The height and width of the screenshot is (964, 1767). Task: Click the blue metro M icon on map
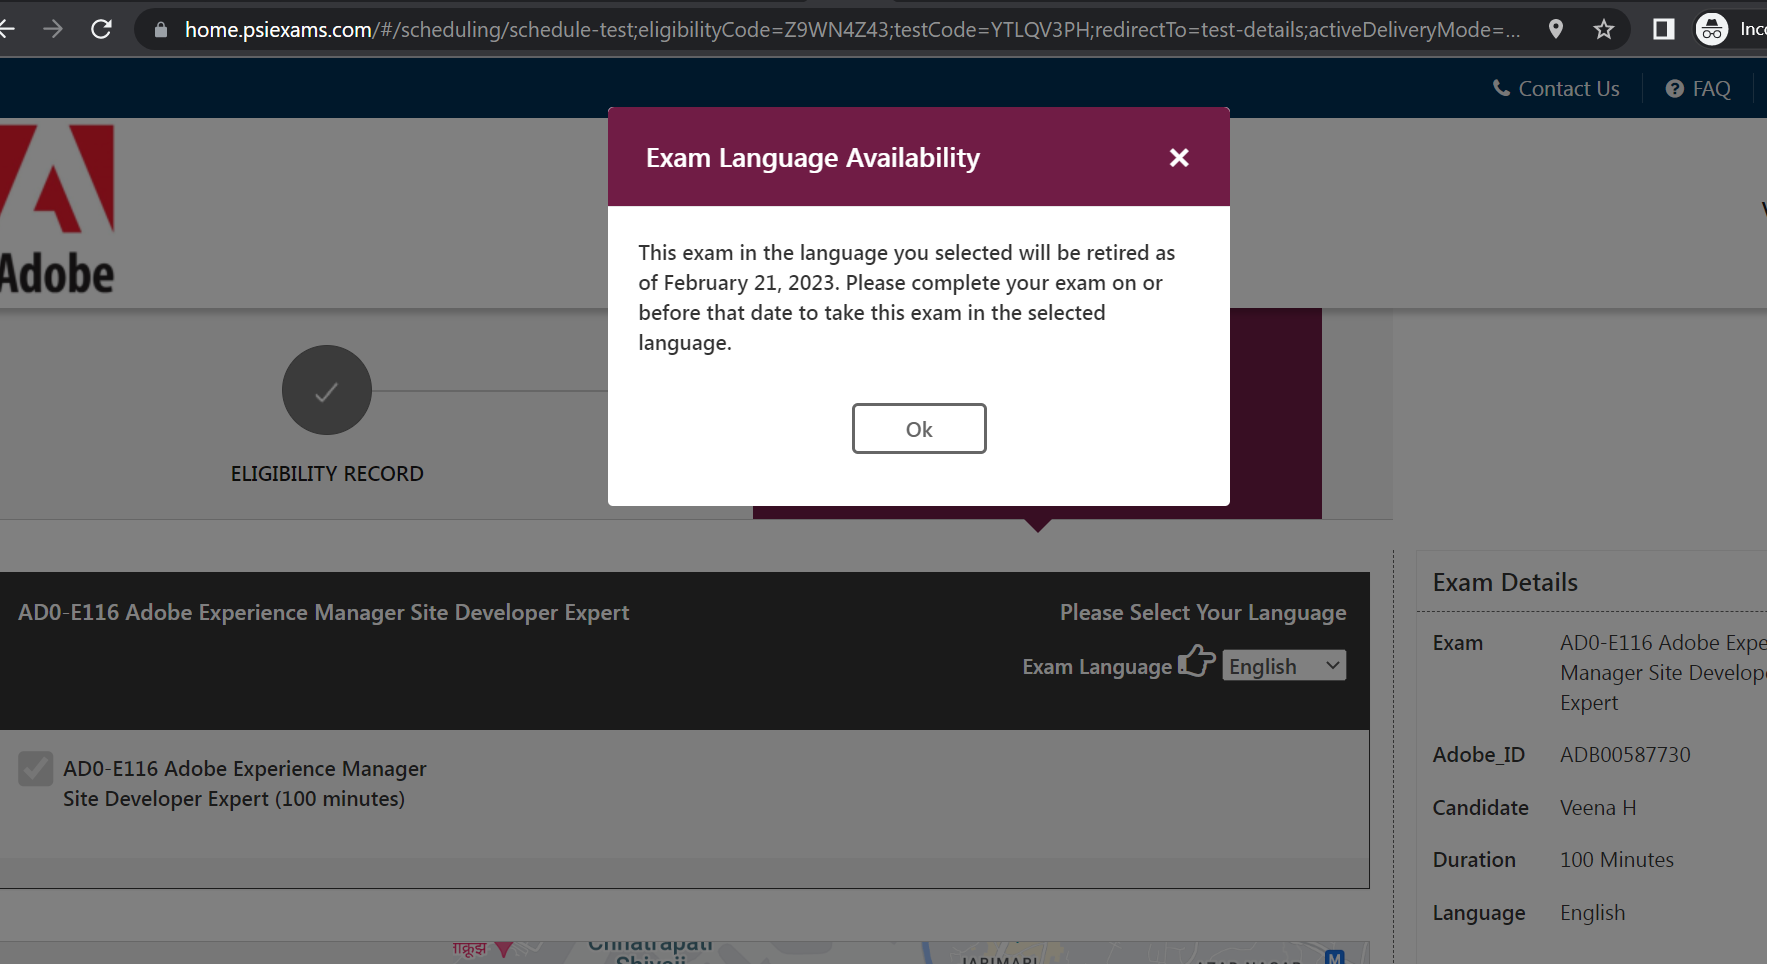pos(1334,957)
